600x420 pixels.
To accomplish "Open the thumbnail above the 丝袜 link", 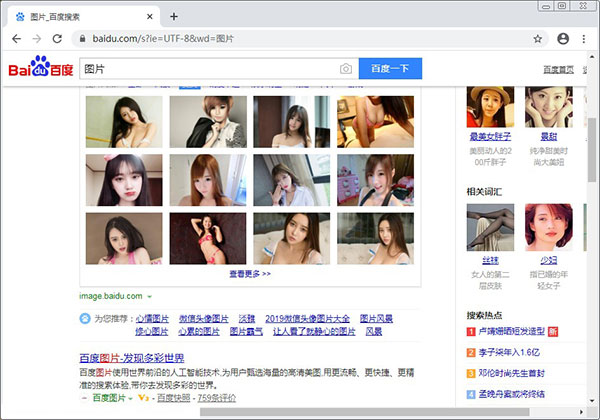I will coord(490,227).
